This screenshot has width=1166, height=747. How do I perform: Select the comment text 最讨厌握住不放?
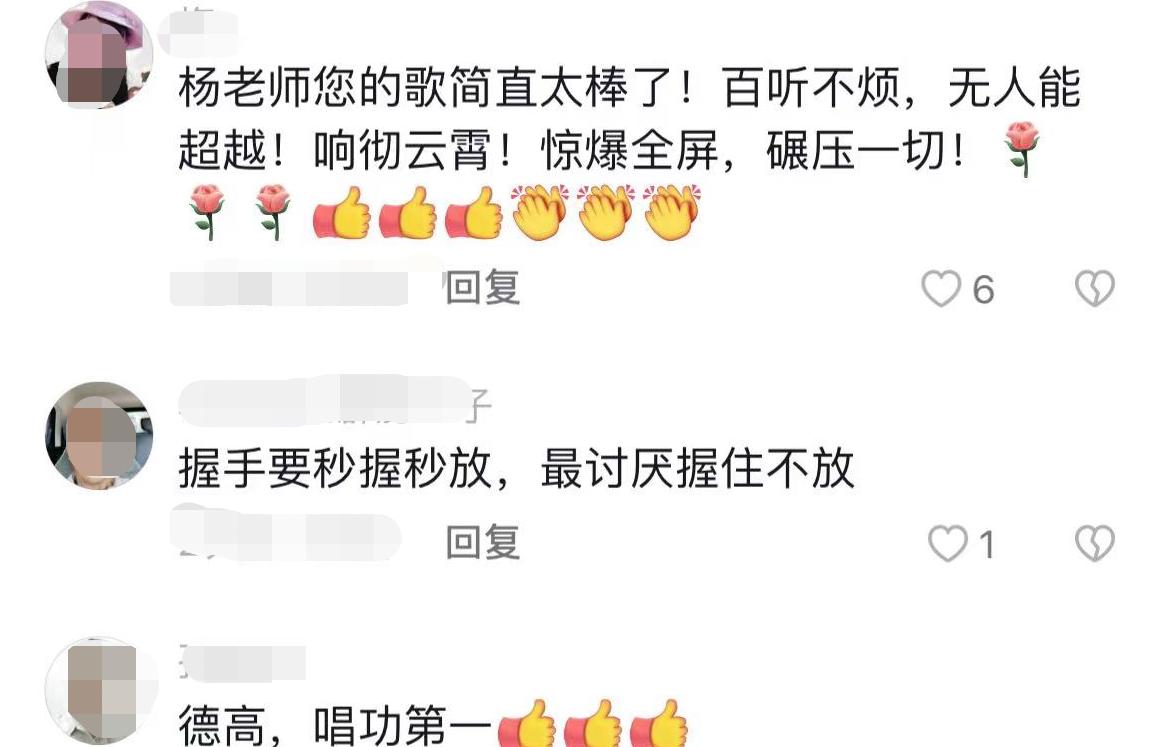click(697, 468)
